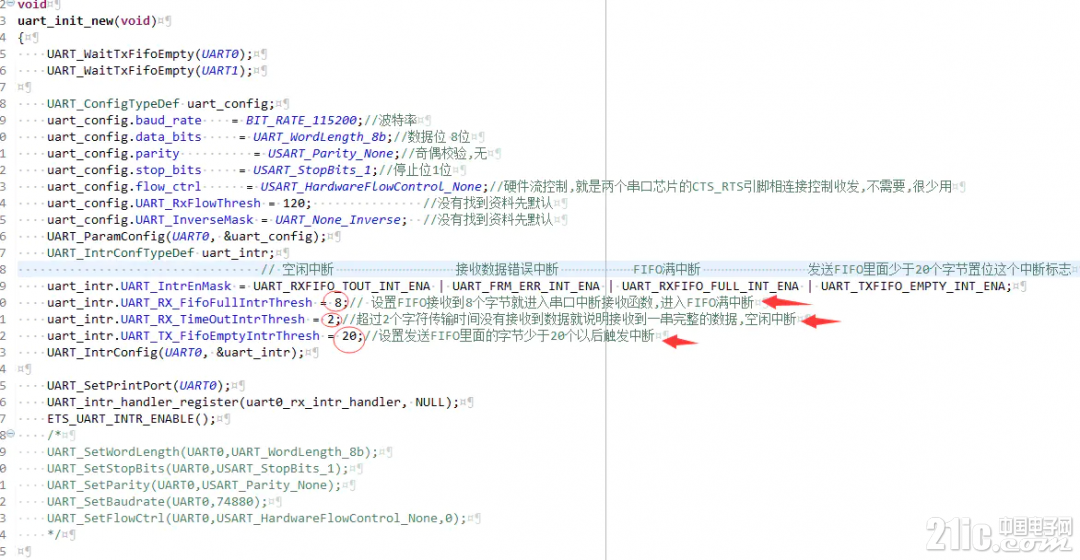Click the 空闲中断 comment label
The height and width of the screenshot is (560, 1080).
click(307, 269)
